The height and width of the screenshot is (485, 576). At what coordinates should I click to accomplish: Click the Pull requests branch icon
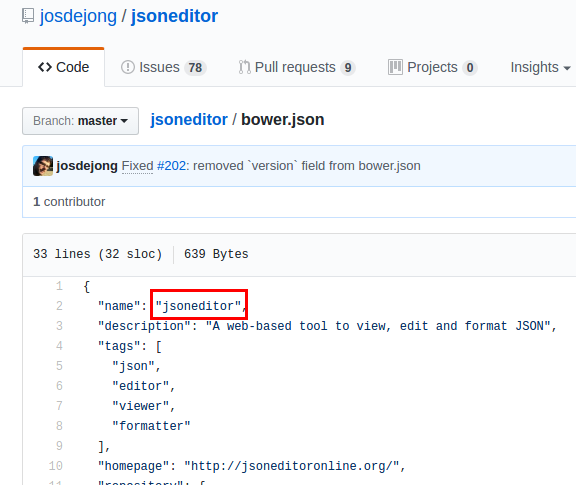(x=245, y=67)
